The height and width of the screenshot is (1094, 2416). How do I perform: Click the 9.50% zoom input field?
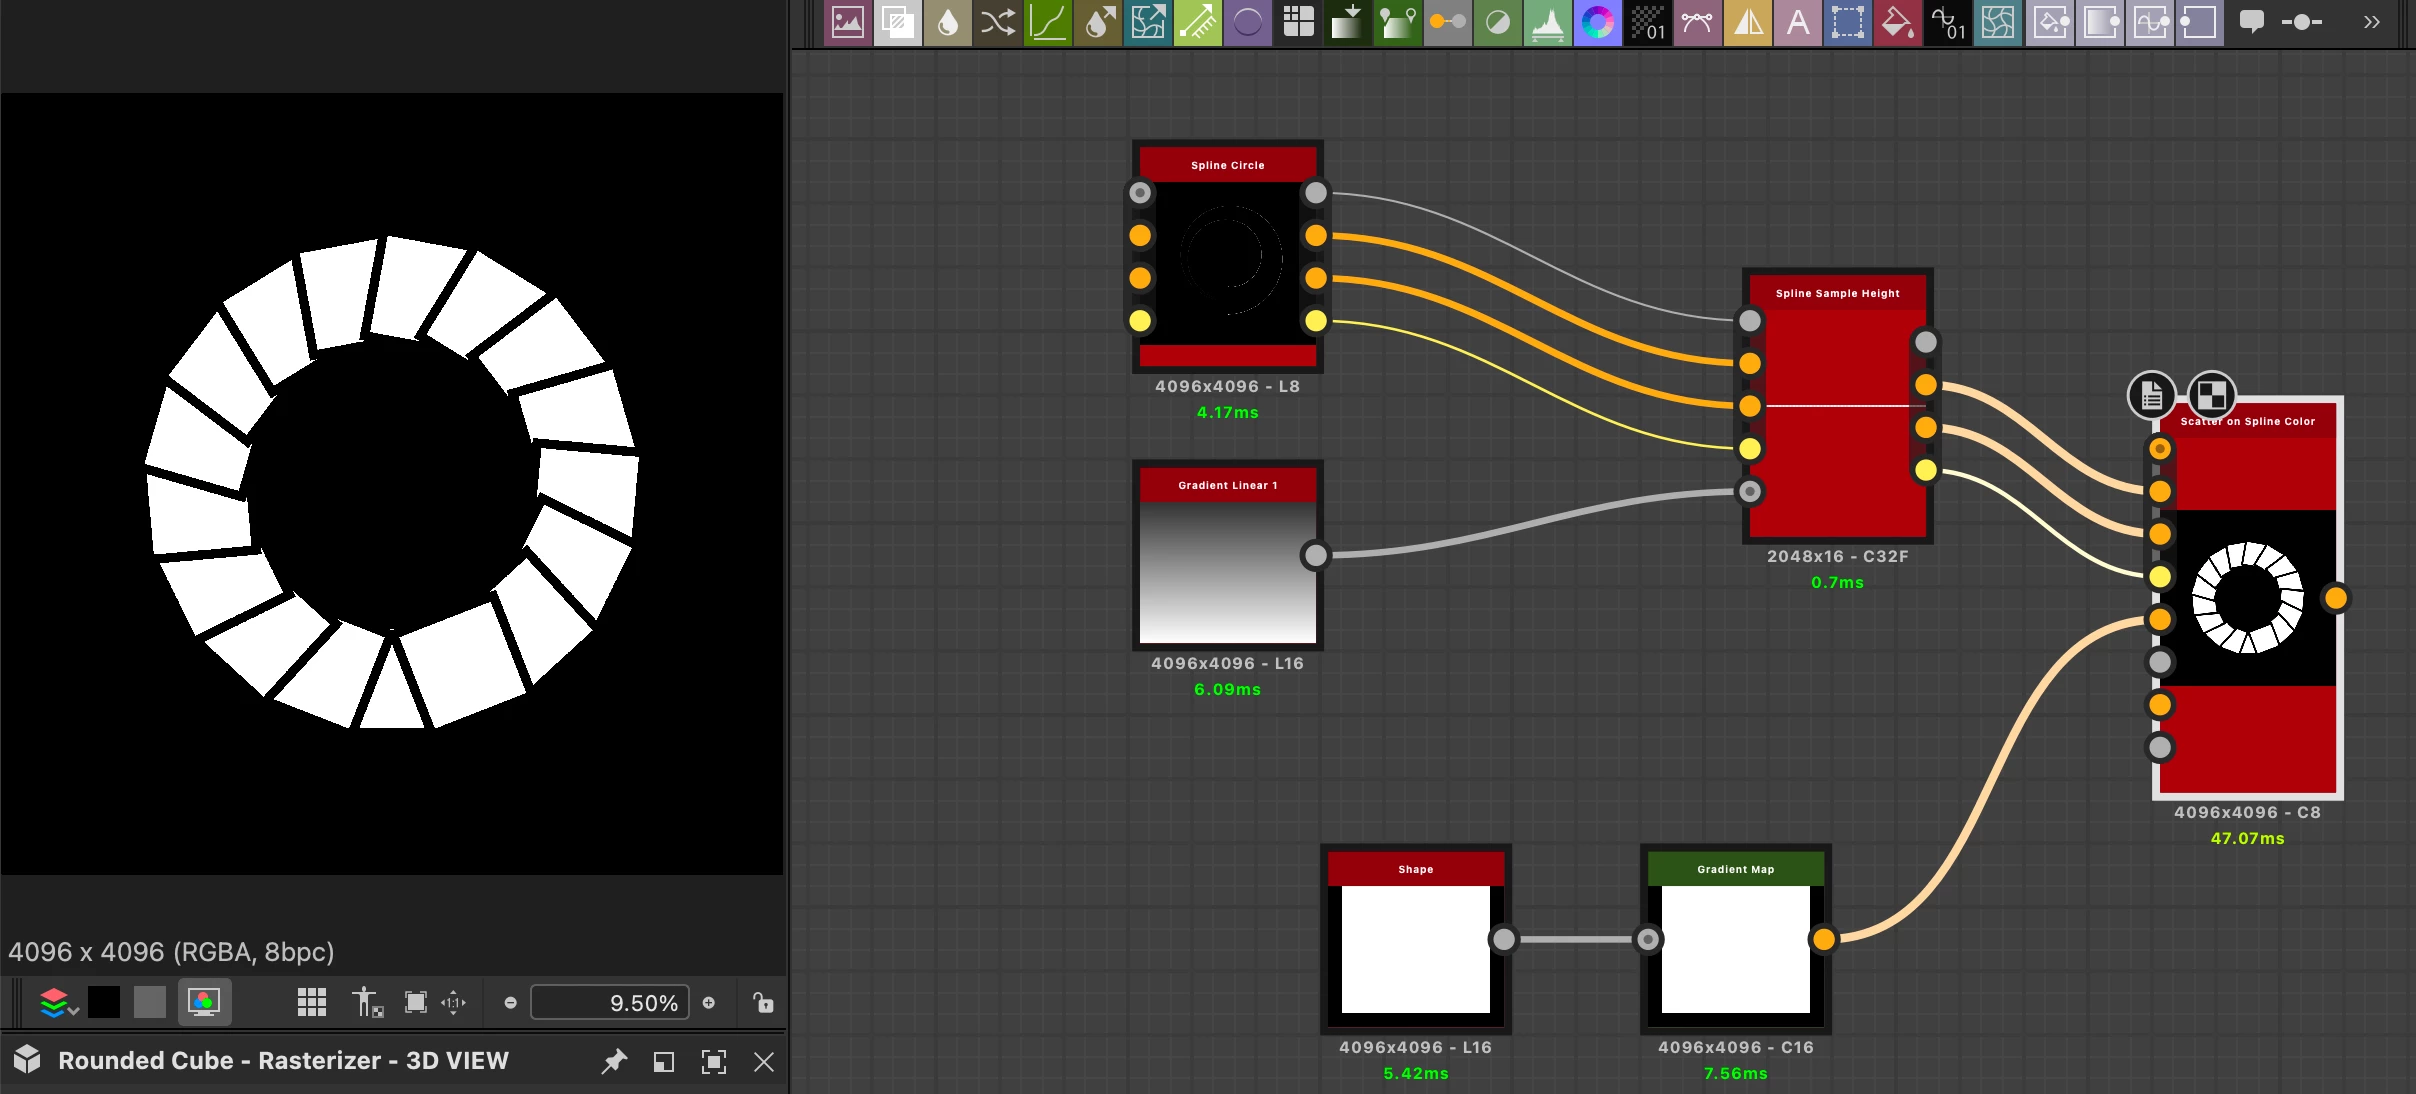[609, 1002]
